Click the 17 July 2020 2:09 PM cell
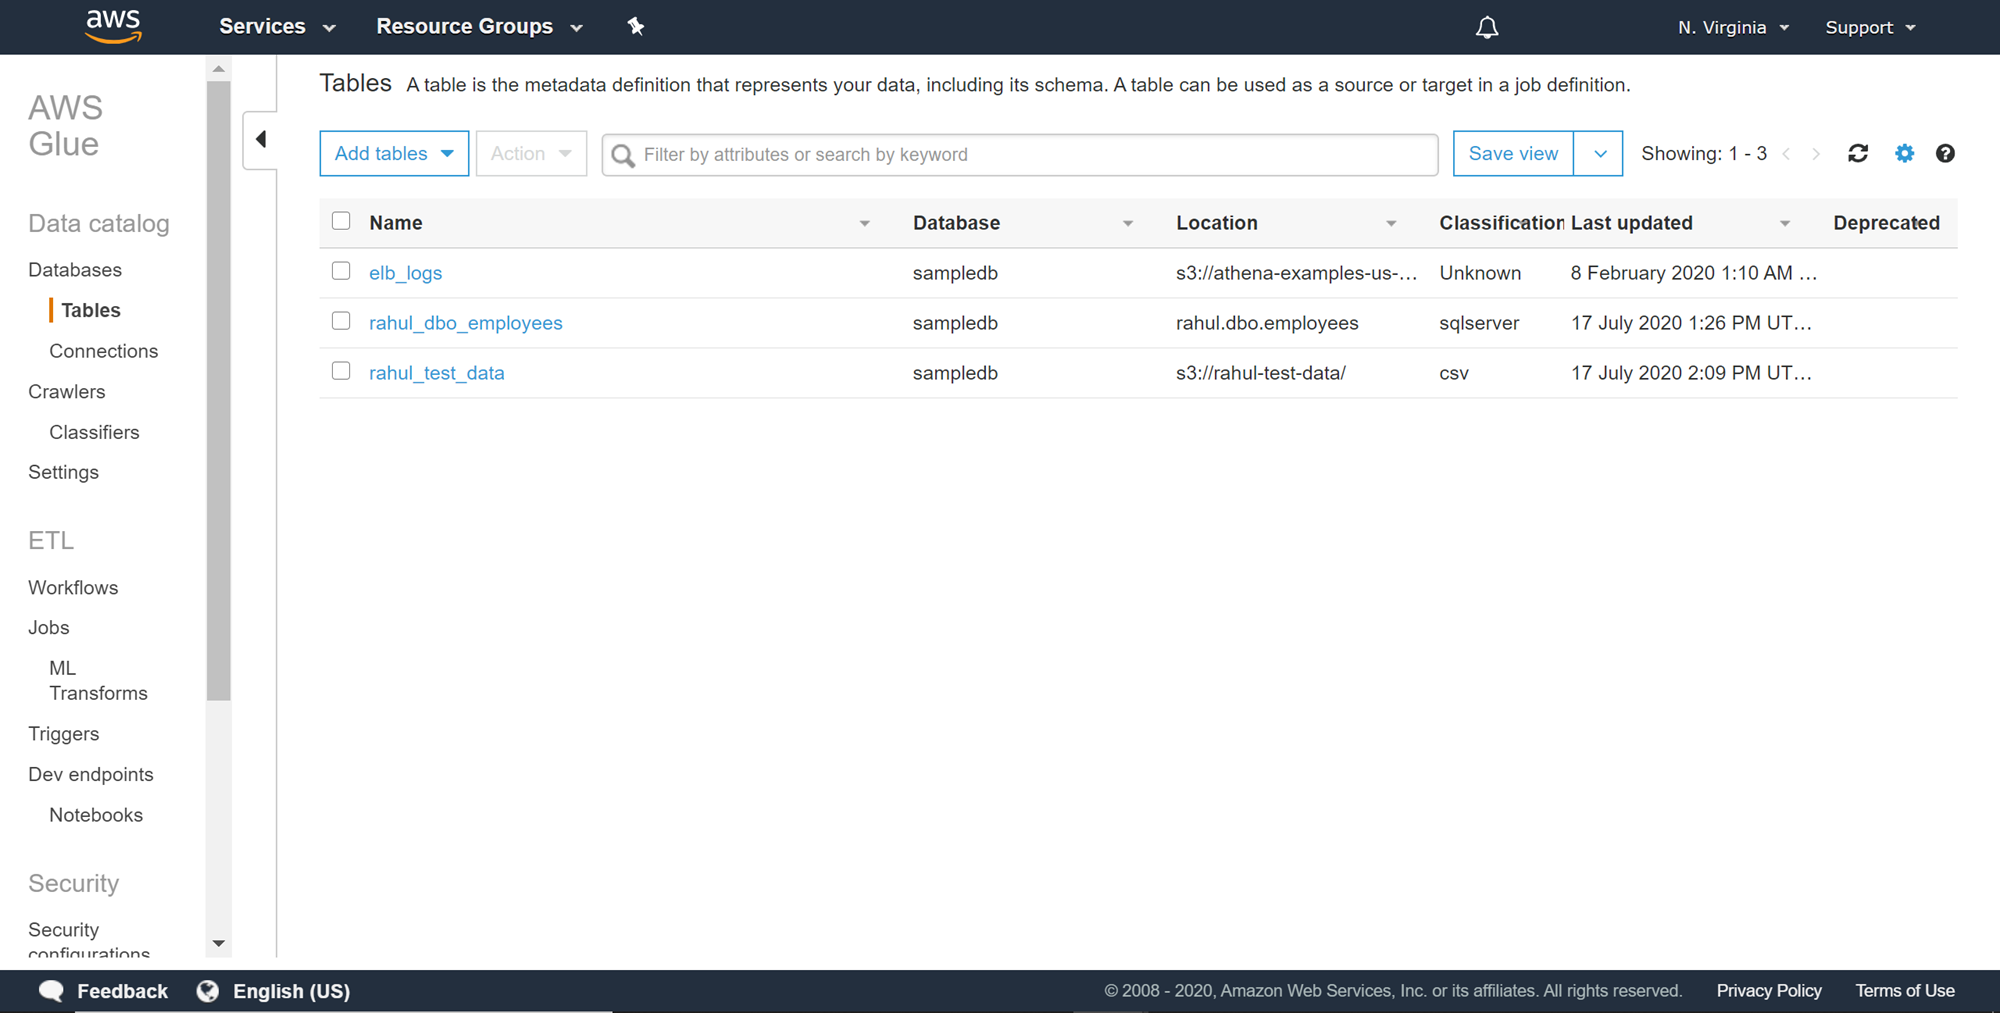Screen dimensions: 2000x1013 [1691, 373]
